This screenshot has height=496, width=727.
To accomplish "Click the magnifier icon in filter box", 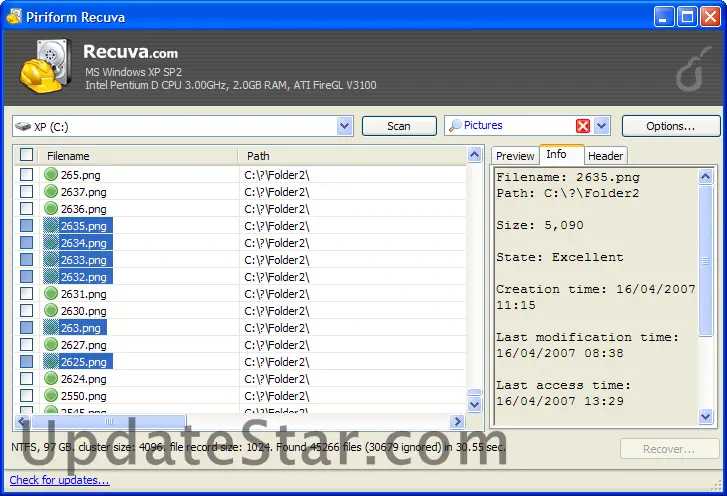I will pyautogui.click(x=455, y=125).
